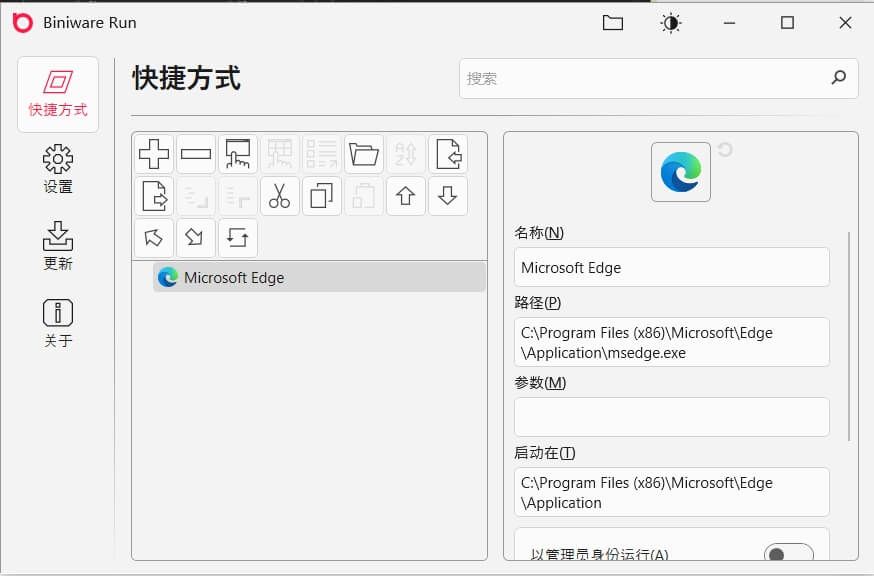
Task: Click the greyed indent lines icon with corner
Action: [196, 196]
